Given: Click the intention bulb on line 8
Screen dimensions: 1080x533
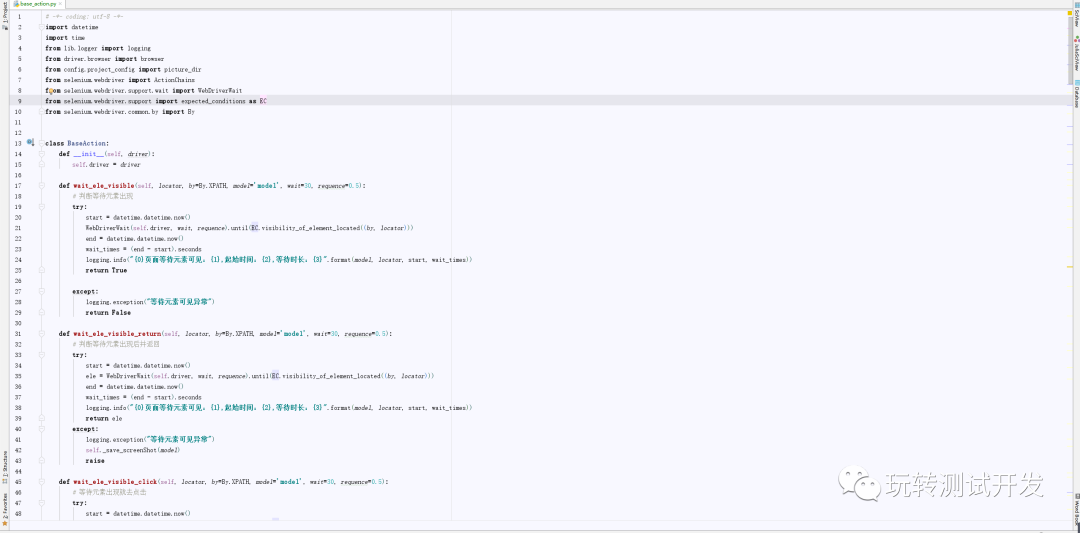Looking at the screenshot, I should pyautogui.click(x=49, y=90).
